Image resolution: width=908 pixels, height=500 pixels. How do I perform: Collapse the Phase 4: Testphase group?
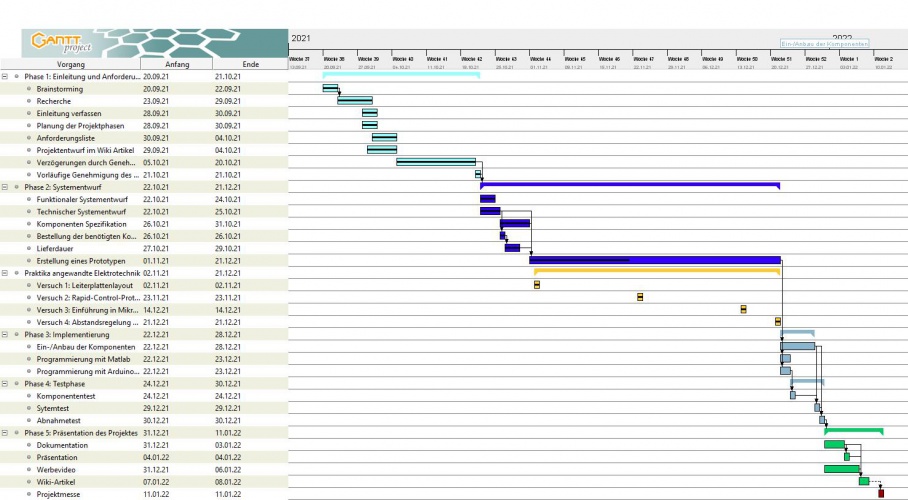pos(5,383)
